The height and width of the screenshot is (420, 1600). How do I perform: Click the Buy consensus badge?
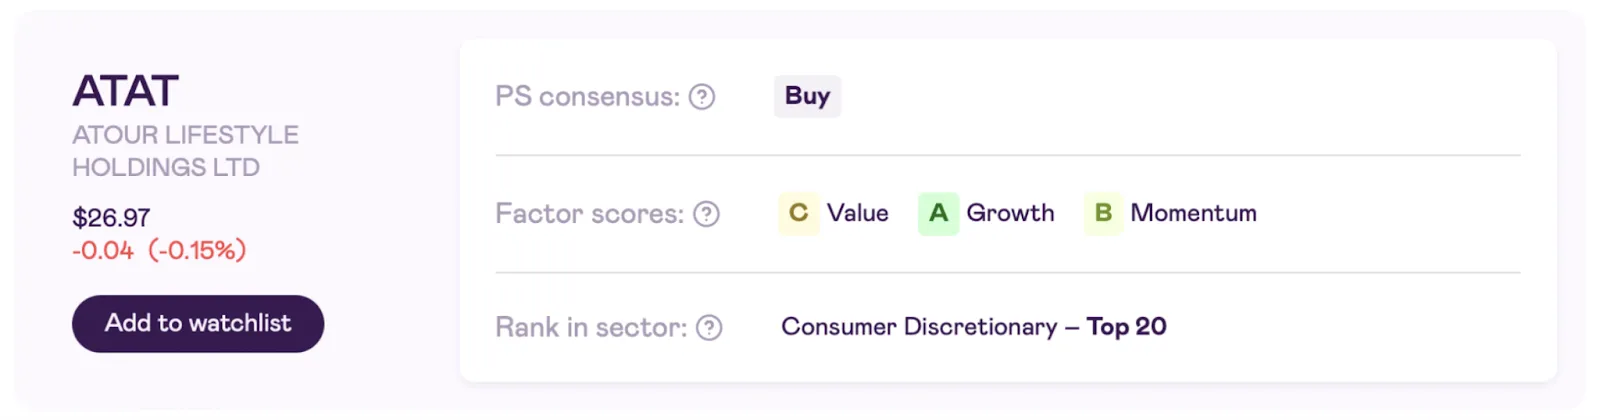pos(807,96)
